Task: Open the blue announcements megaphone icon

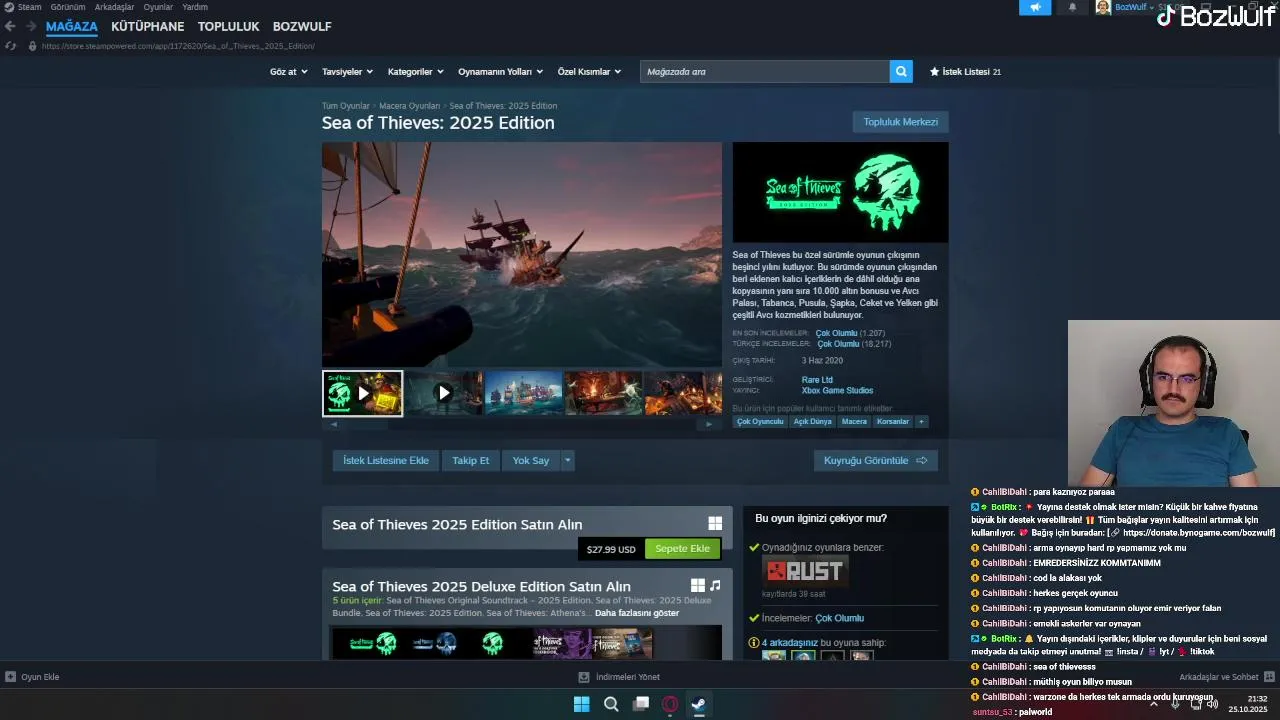Action: (1035, 7)
